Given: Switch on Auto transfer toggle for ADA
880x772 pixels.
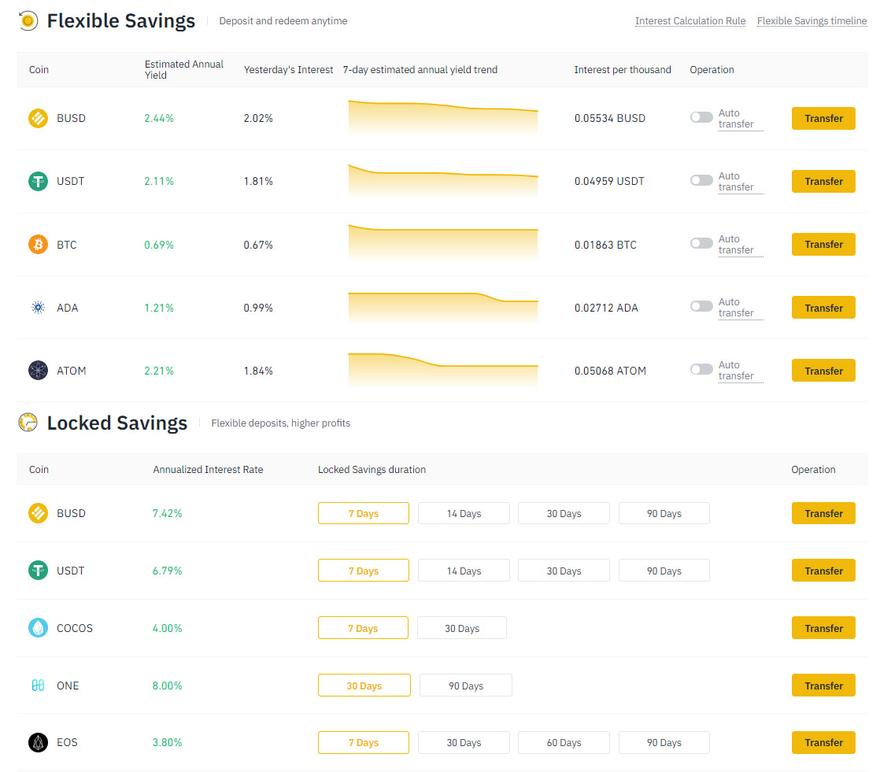Looking at the screenshot, I should click(701, 306).
